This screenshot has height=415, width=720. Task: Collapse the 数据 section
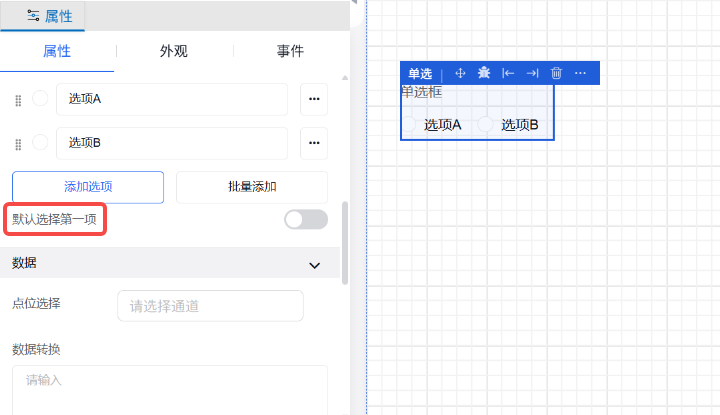[x=315, y=265]
